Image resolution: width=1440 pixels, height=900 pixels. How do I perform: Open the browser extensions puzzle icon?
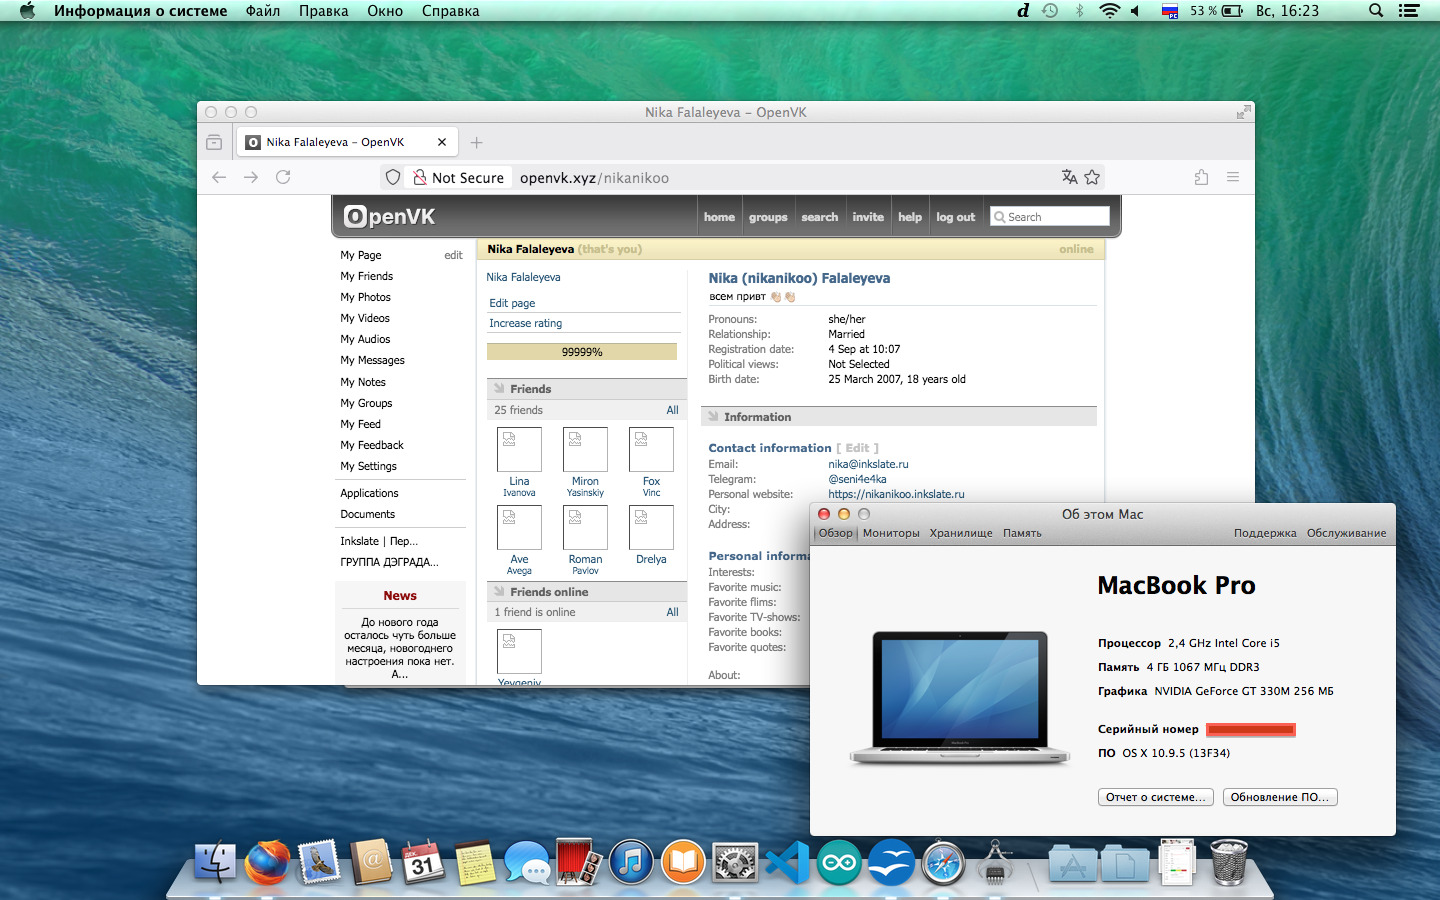coord(1201,177)
